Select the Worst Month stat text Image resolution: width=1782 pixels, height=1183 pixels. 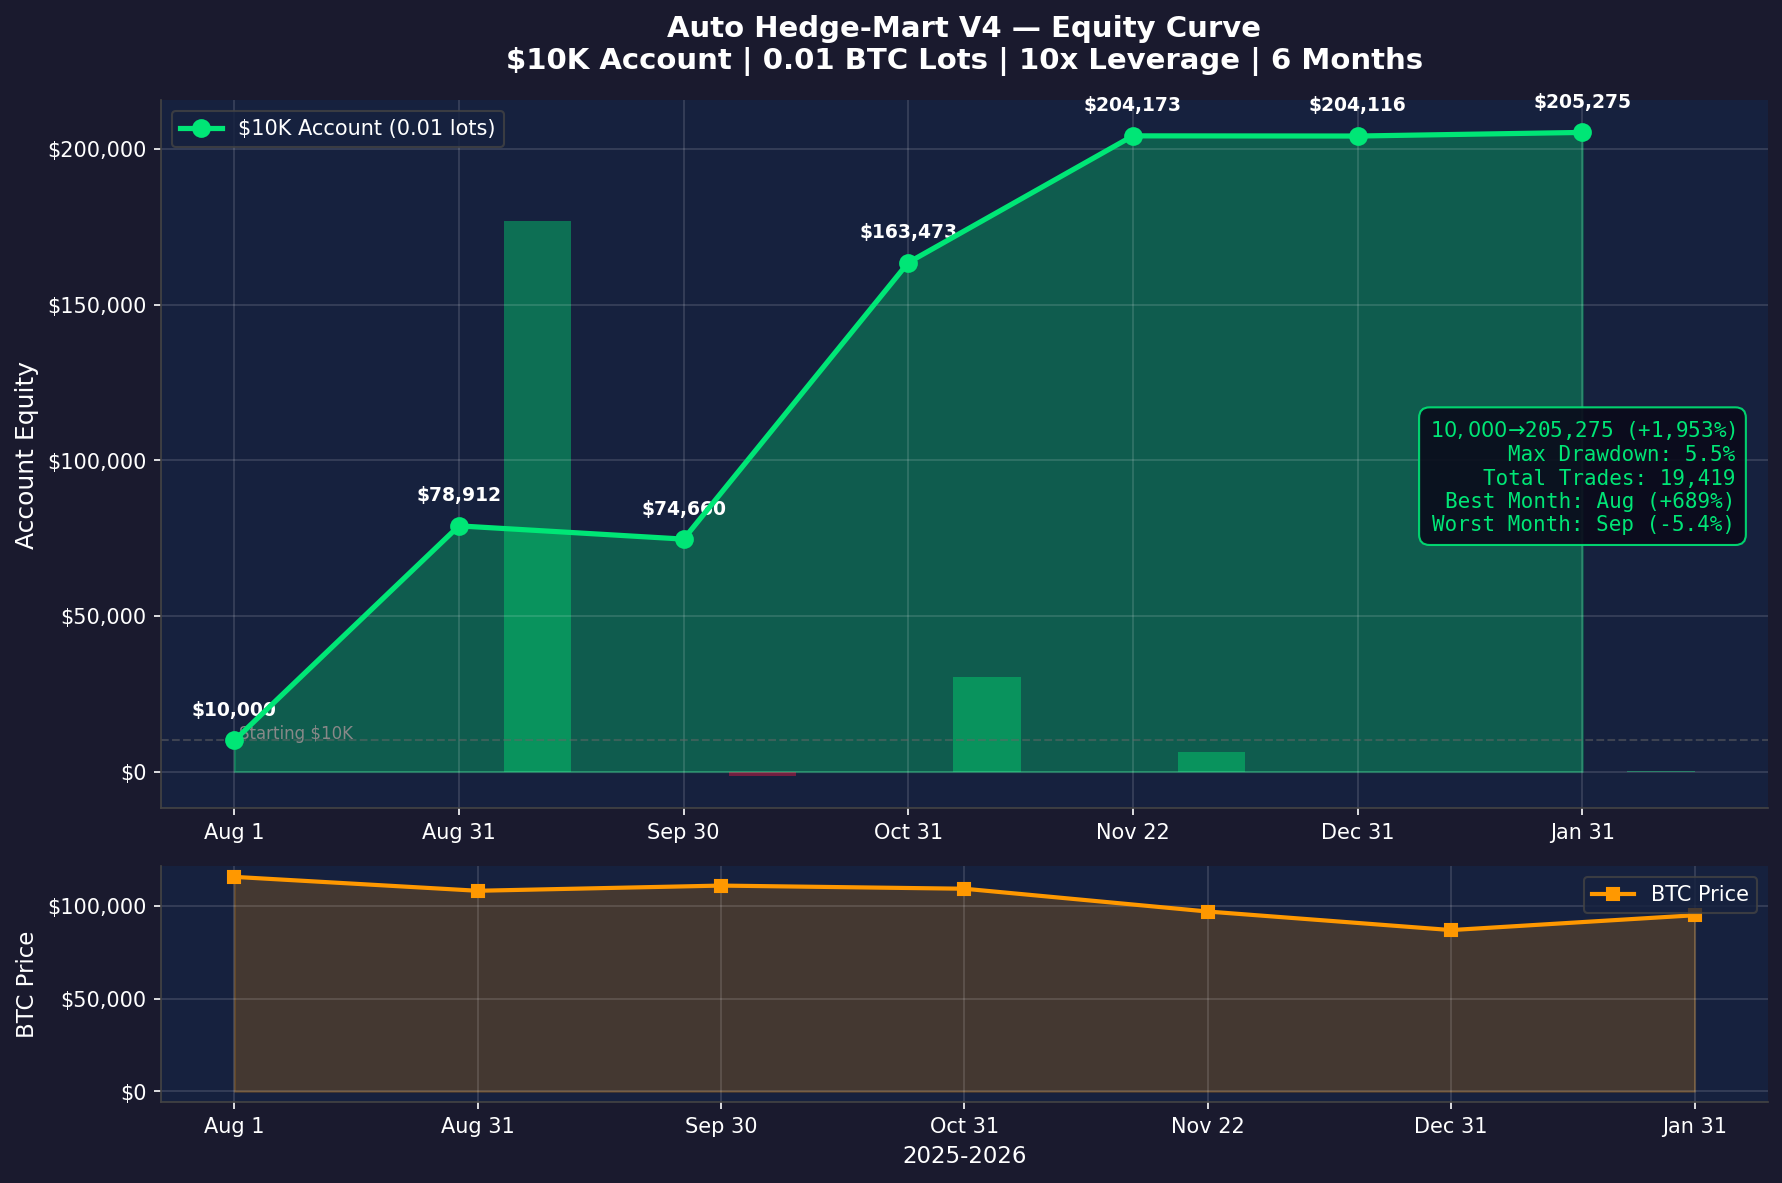[x=1582, y=524]
